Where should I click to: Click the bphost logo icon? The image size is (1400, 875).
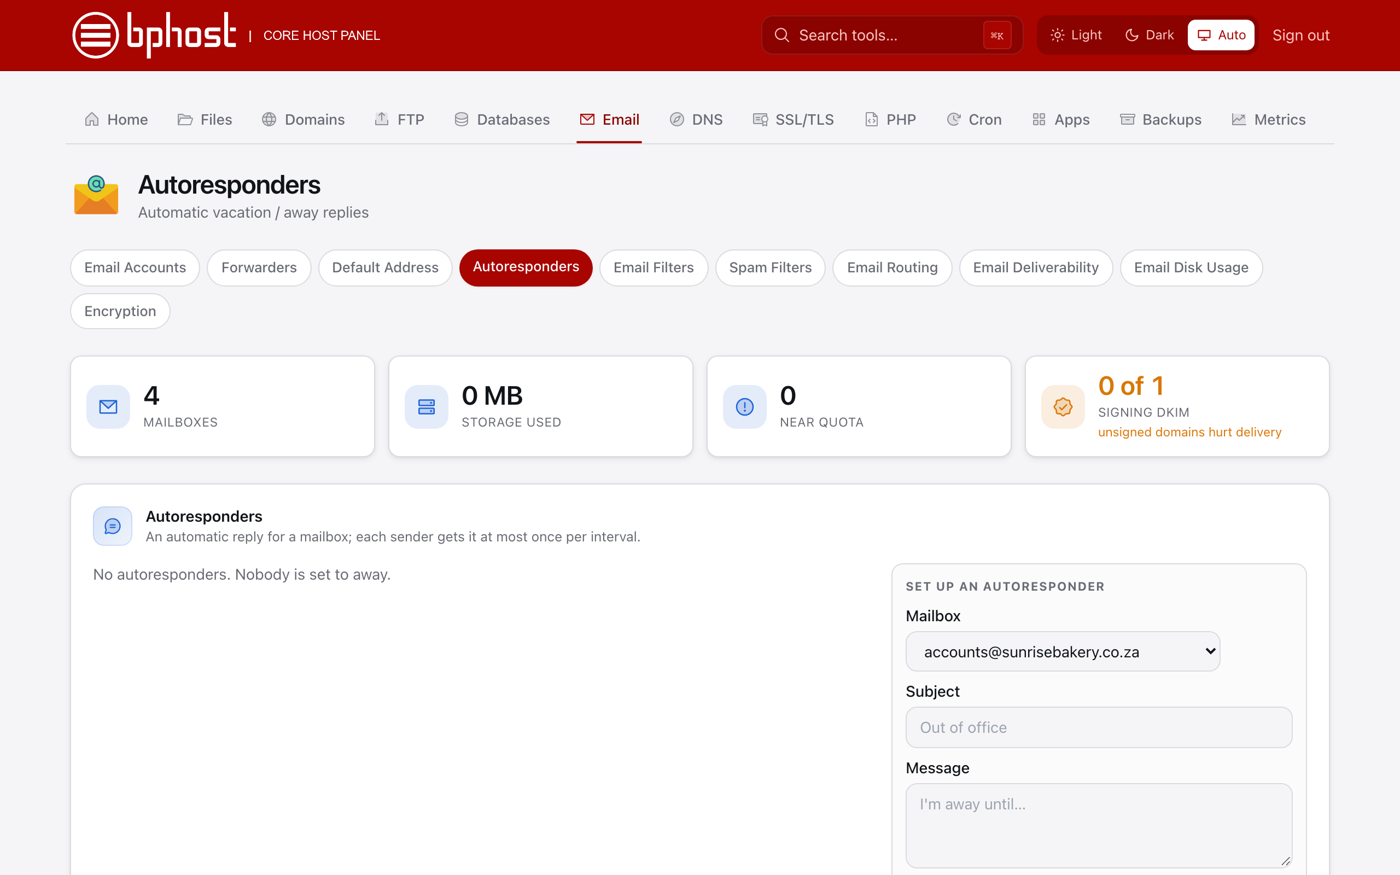click(x=95, y=35)
